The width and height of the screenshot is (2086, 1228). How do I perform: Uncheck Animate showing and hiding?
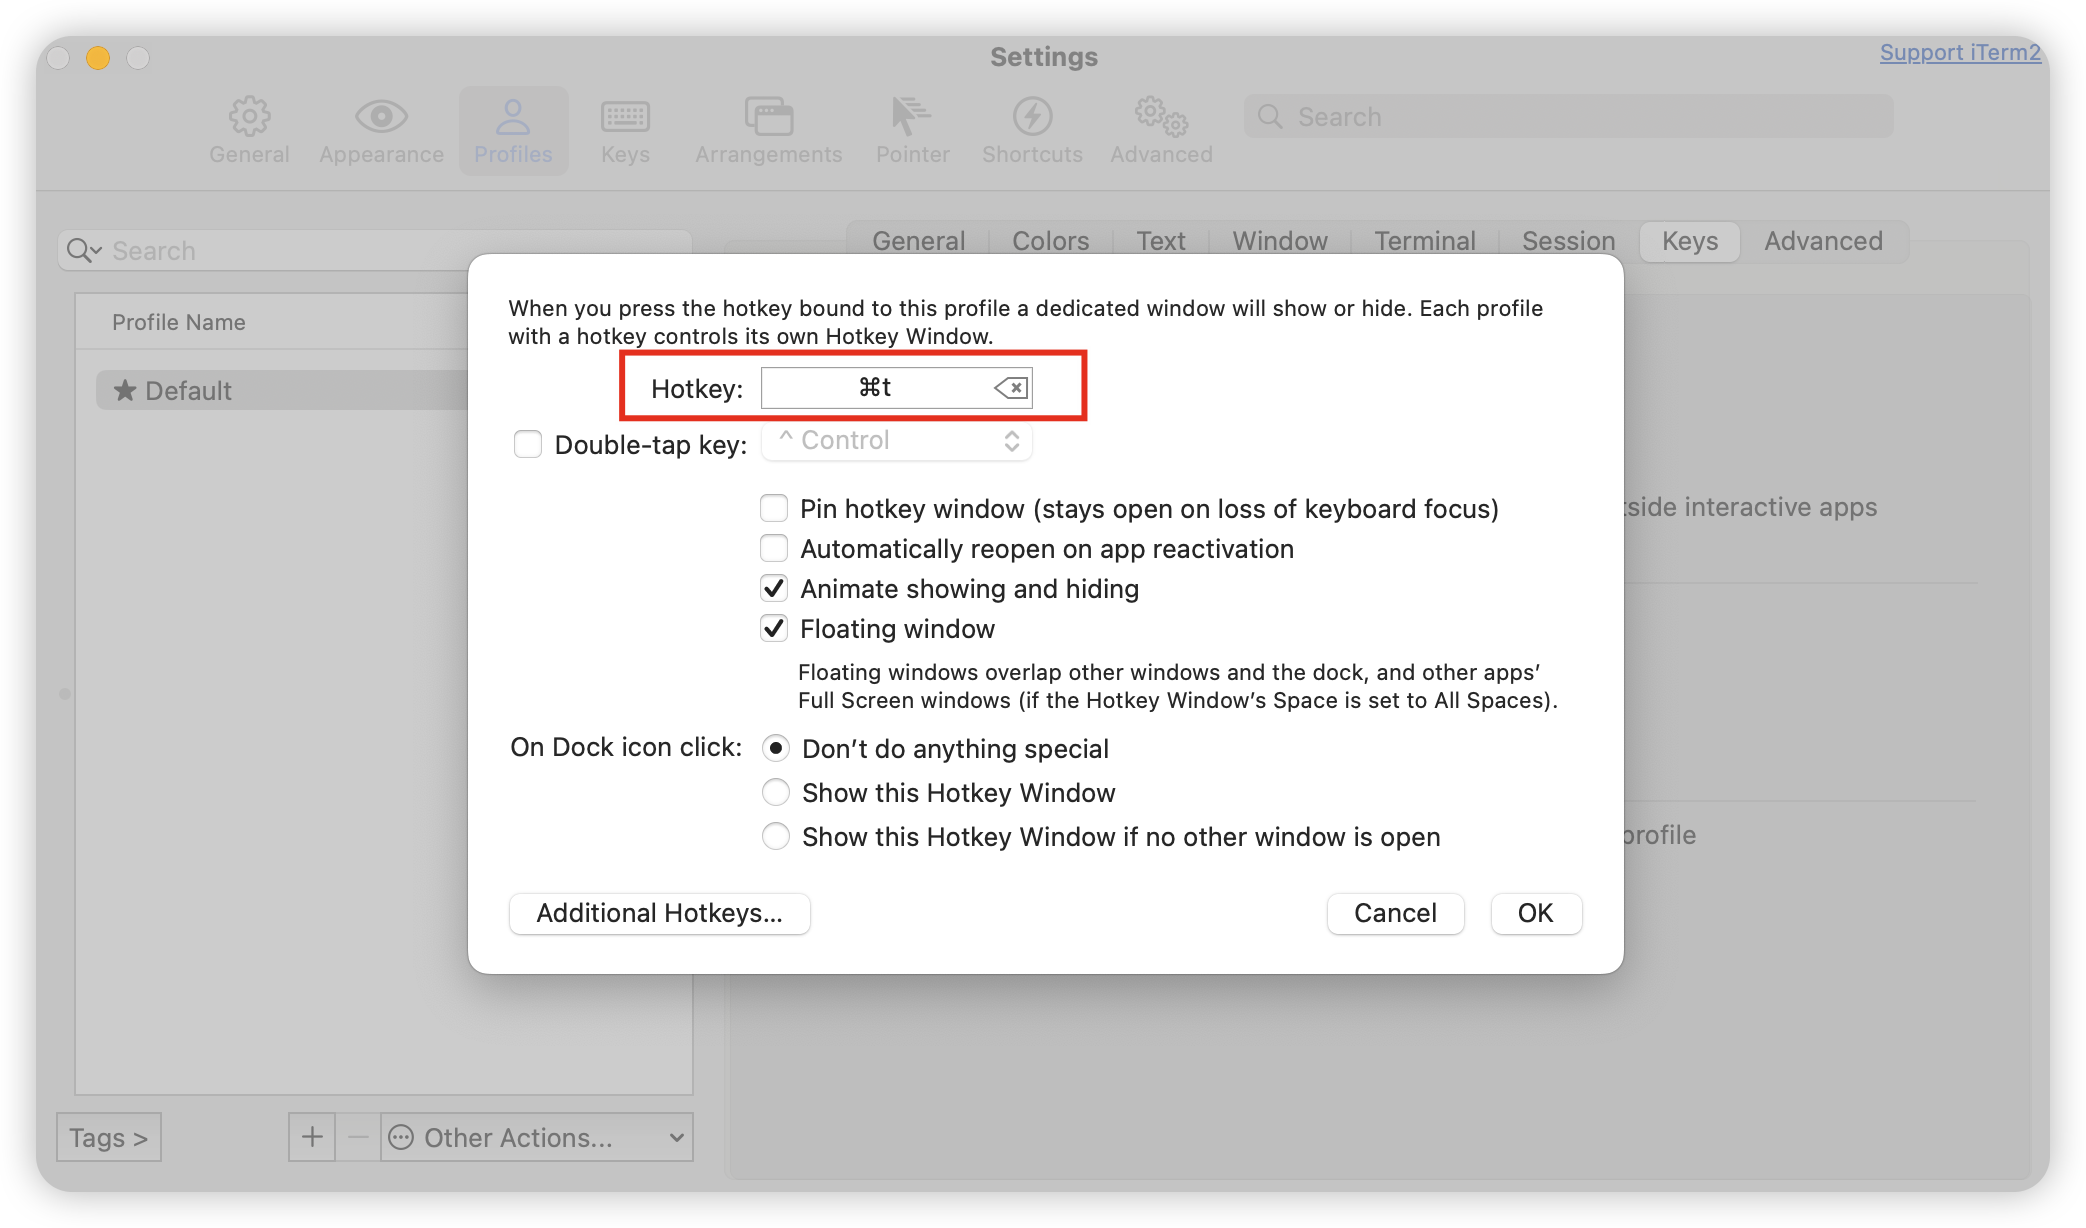[x=774, y=589]
